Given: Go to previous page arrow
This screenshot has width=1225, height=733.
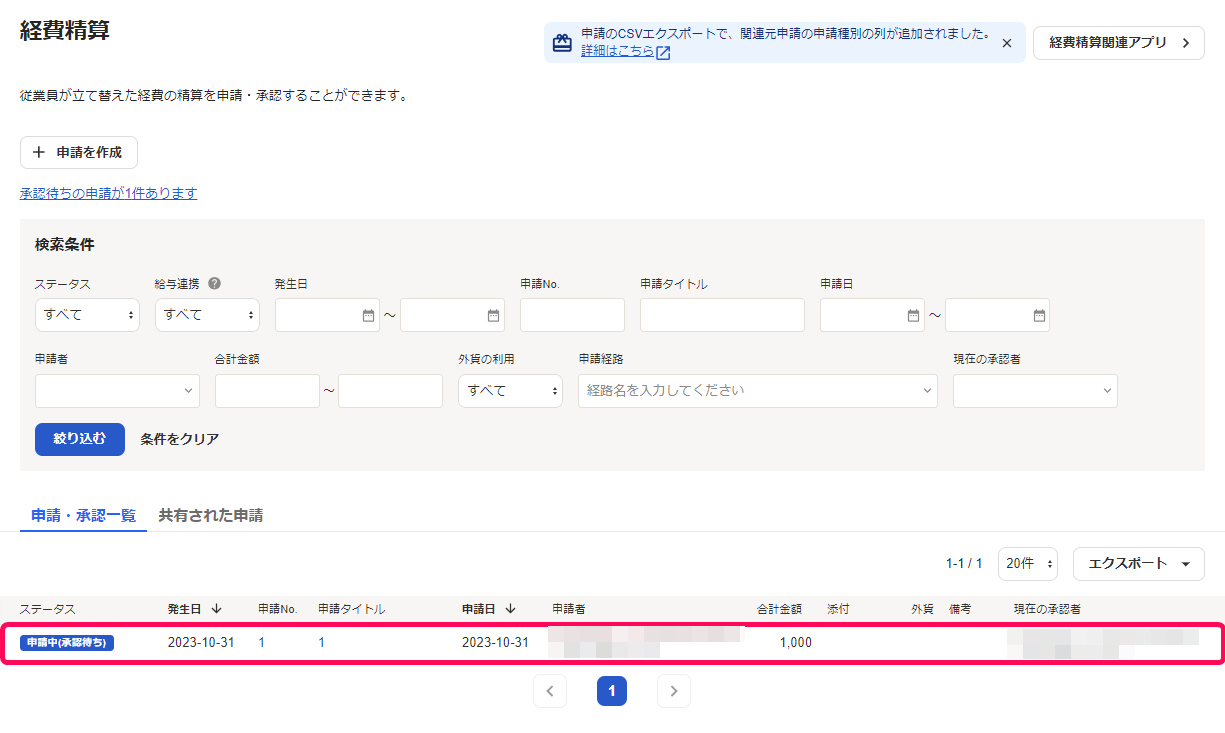Looking at the screenshot, I should (x=550, y=691).
